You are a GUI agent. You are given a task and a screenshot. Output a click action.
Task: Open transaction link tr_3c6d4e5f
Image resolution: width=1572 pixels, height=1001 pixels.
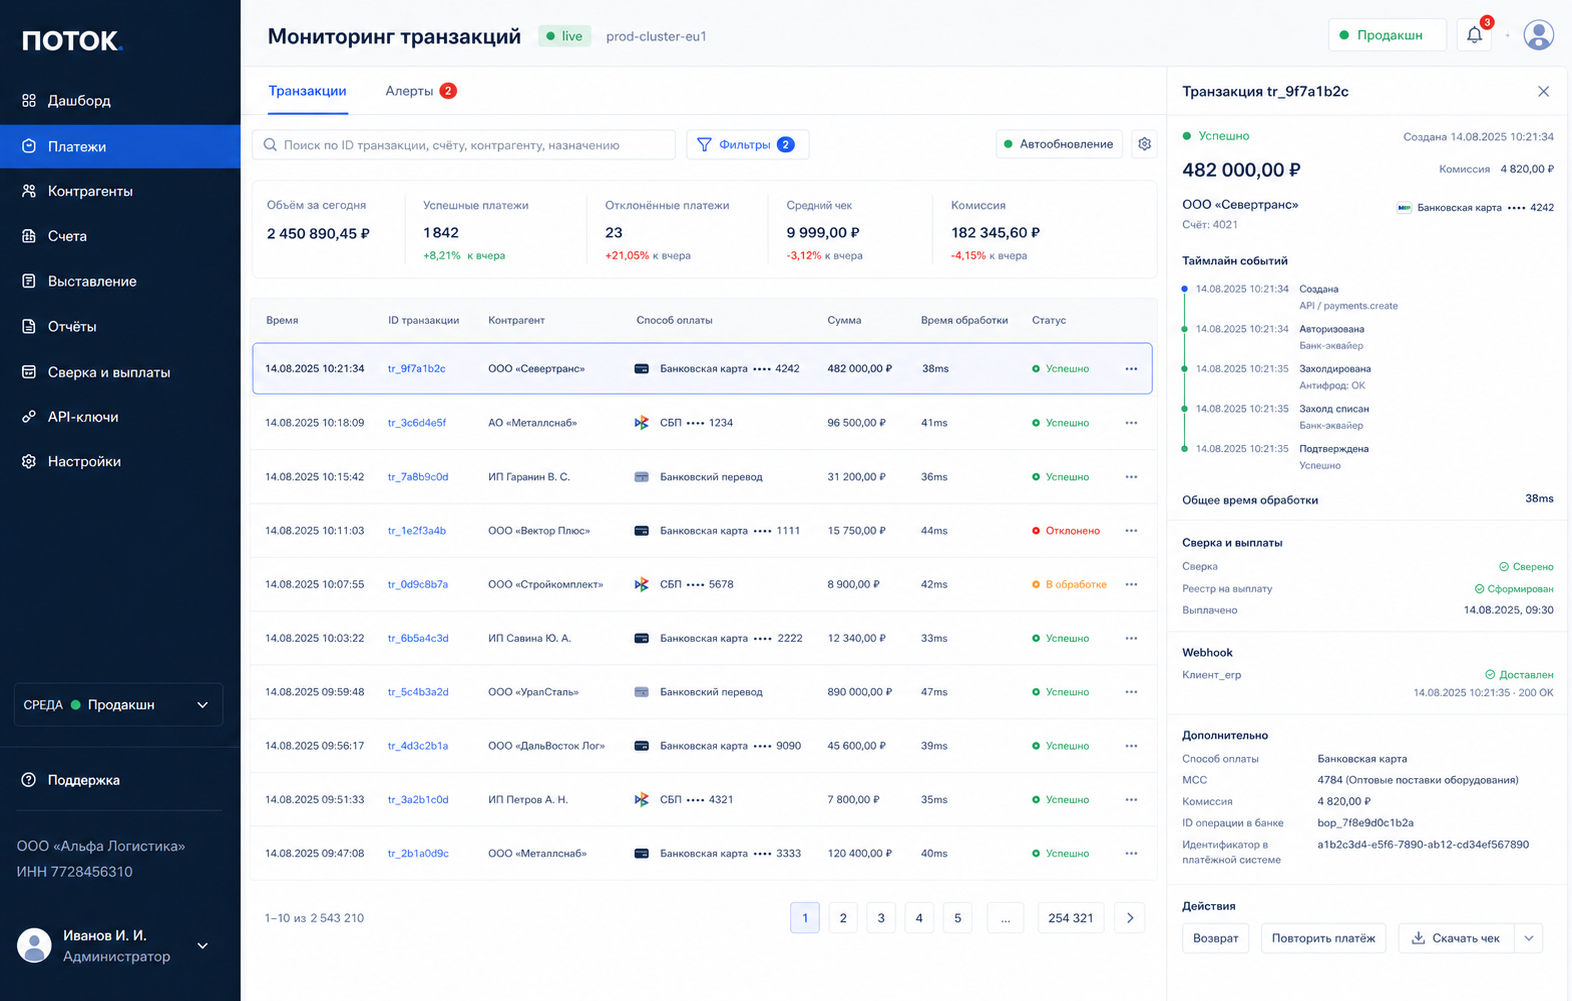point(417,423)
